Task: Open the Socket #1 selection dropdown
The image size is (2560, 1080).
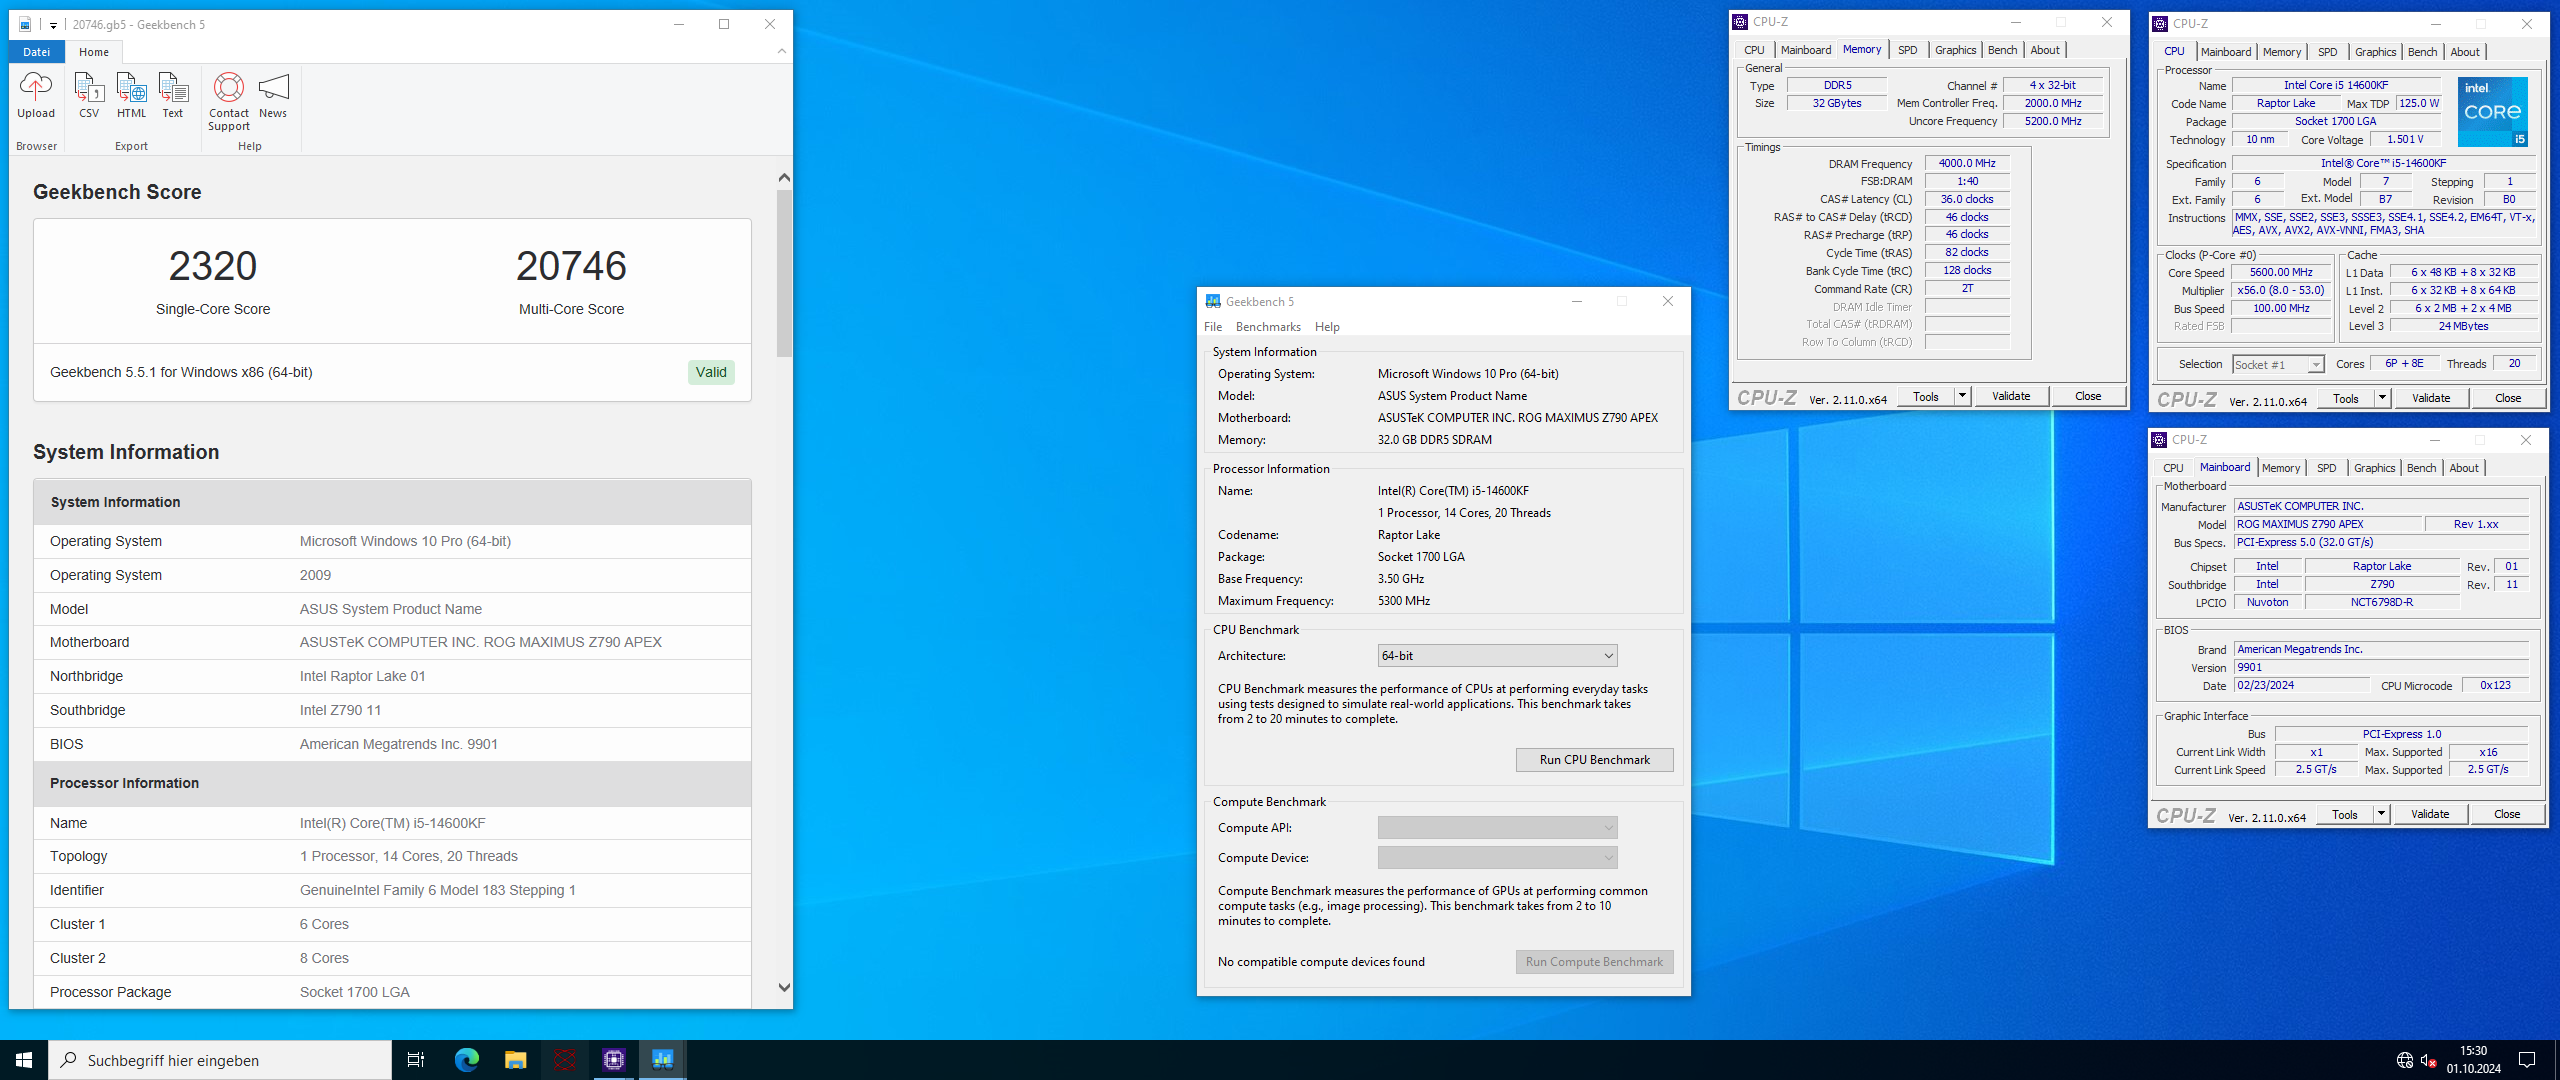Action: (2278, 365)
